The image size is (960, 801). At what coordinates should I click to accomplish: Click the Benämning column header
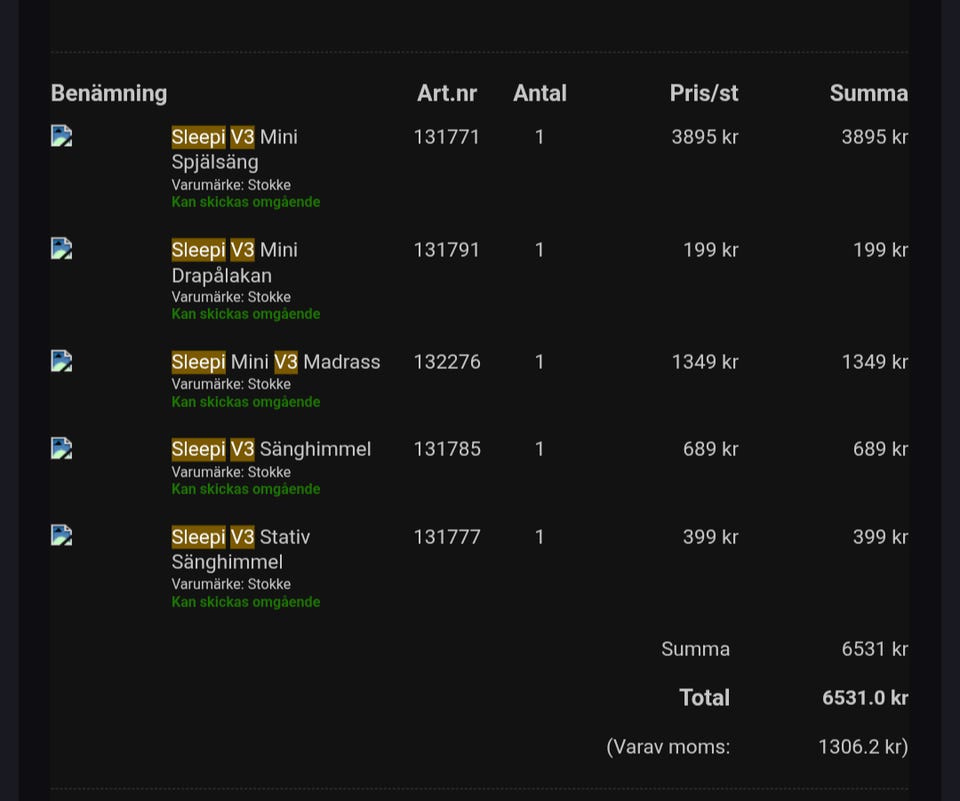[x=109, y=93]
